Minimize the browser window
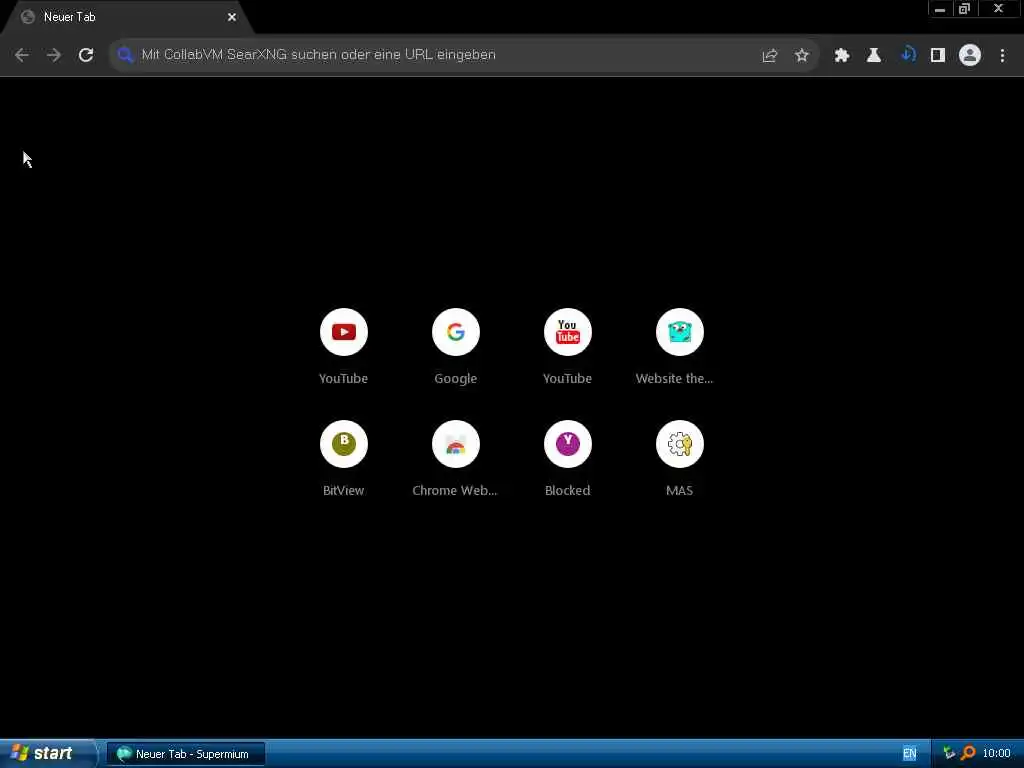The image size is (1024, 768). click(940, 9)
